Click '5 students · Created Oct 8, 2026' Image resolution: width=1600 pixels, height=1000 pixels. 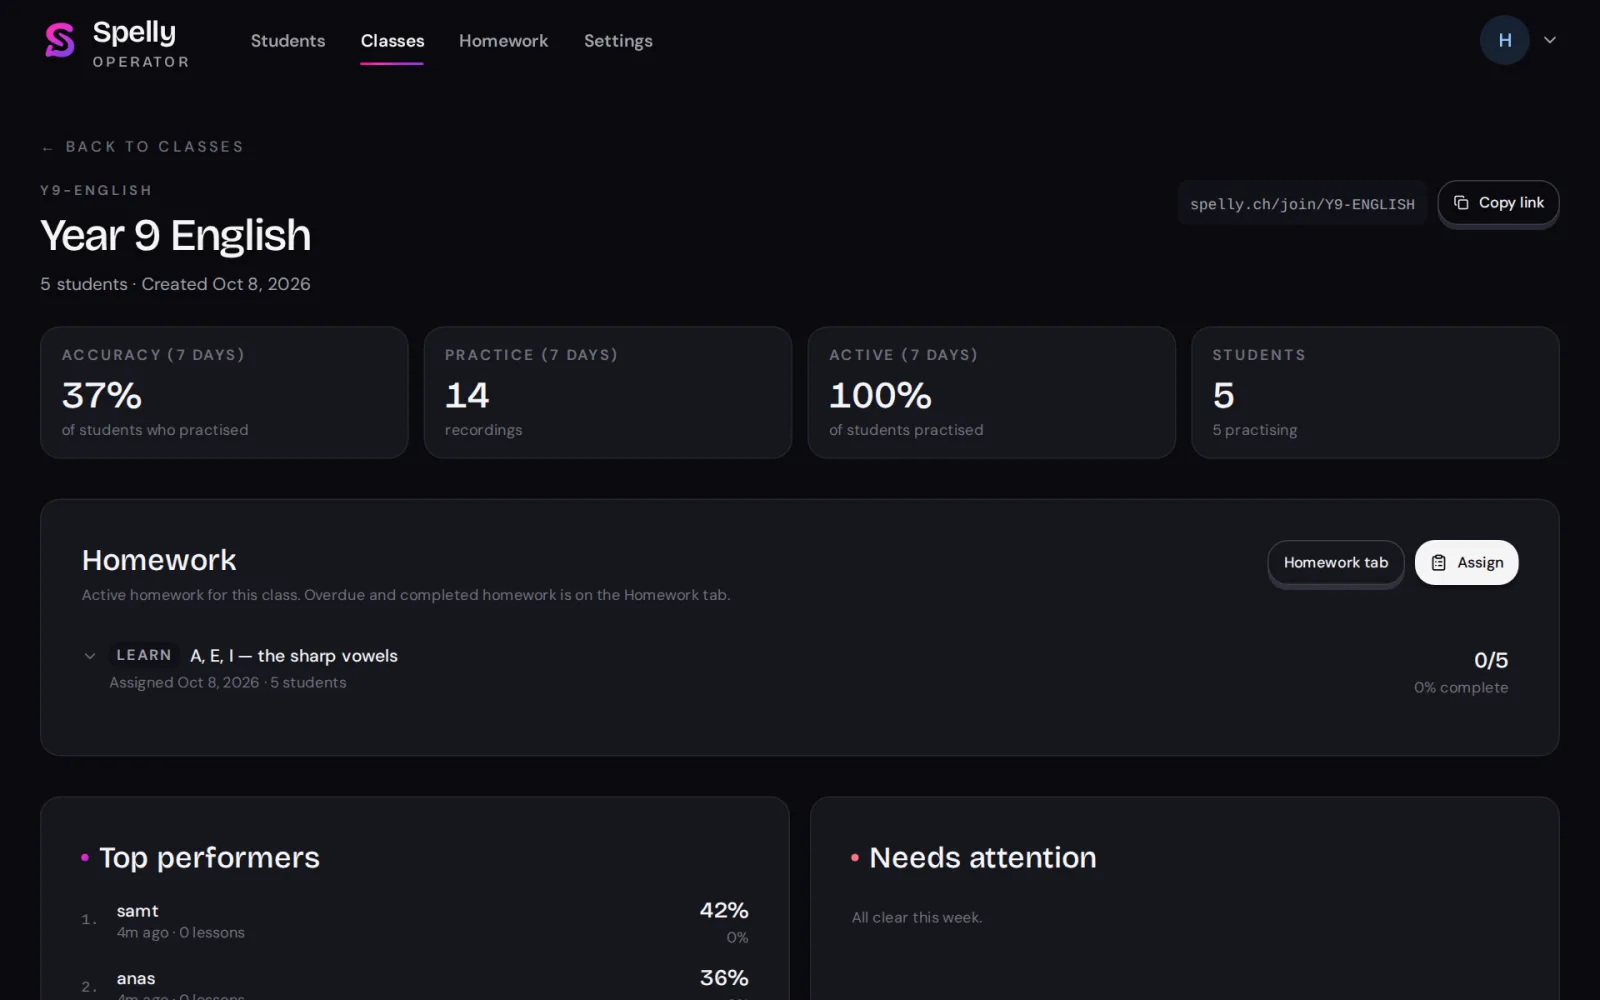pyautogui.click(x=175, y=284)
